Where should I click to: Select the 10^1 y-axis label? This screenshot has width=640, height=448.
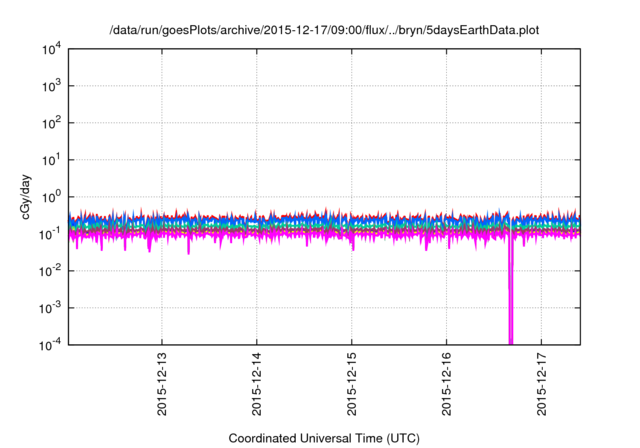click(x=51, y=160)
